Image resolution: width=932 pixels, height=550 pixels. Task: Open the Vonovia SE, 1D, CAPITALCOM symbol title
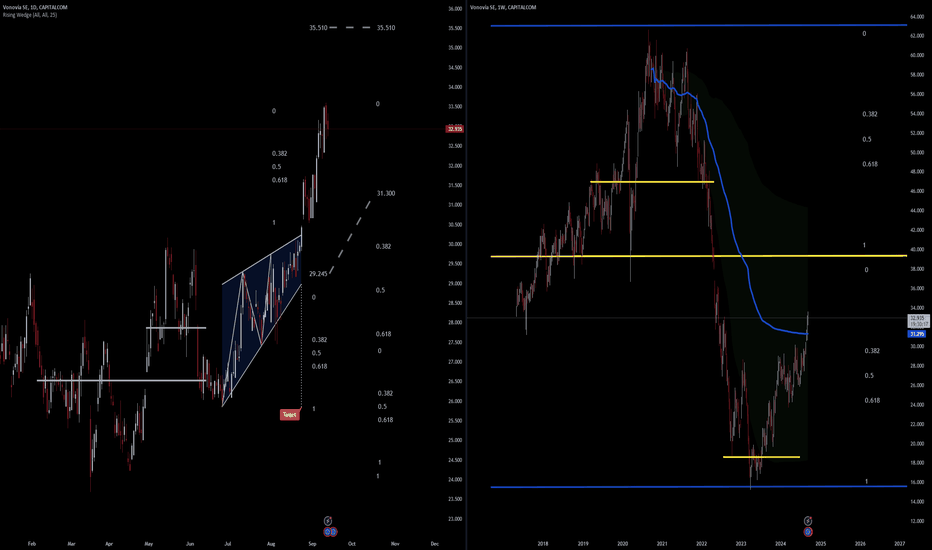coord(35,7)
